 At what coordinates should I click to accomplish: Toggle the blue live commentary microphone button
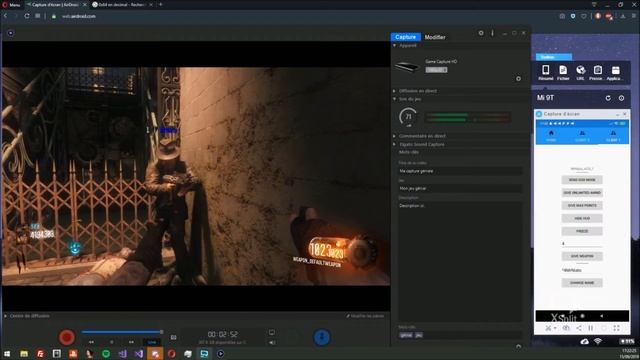[322, 337]
